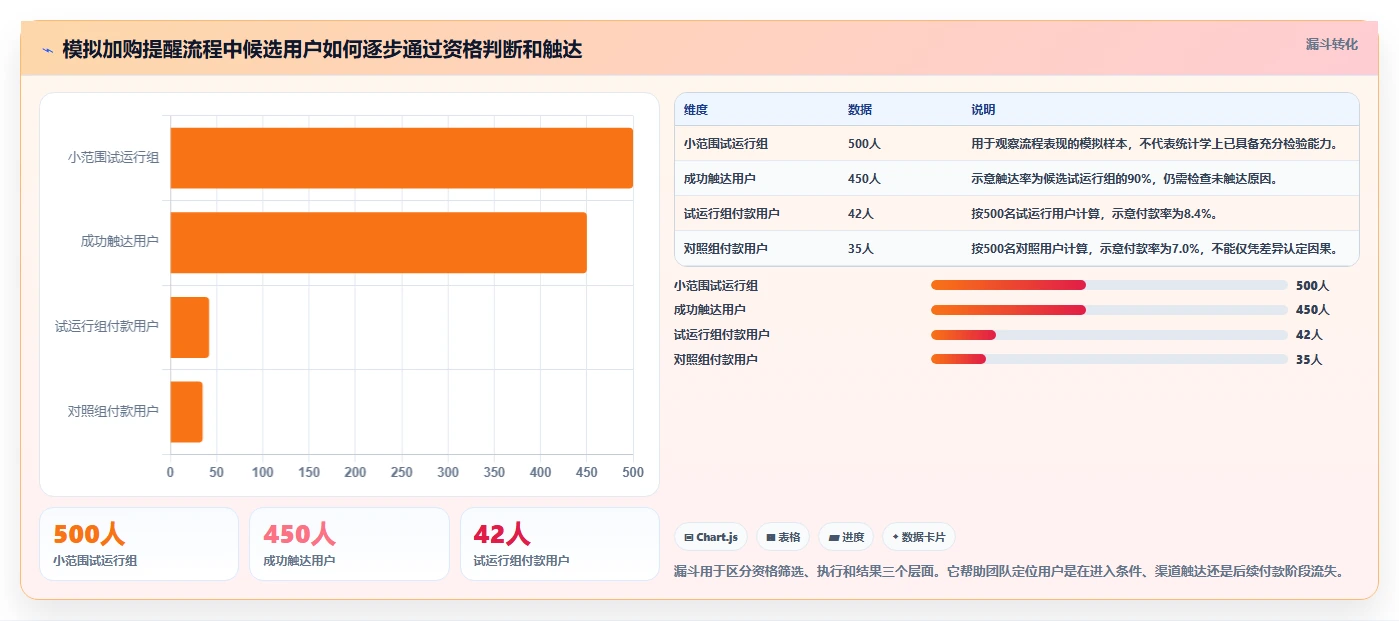Viewport: 1399px width, 621px height.
Task: Click the description starting 用于观察流程表现的模拟样本
Action: click(1154, 144)
